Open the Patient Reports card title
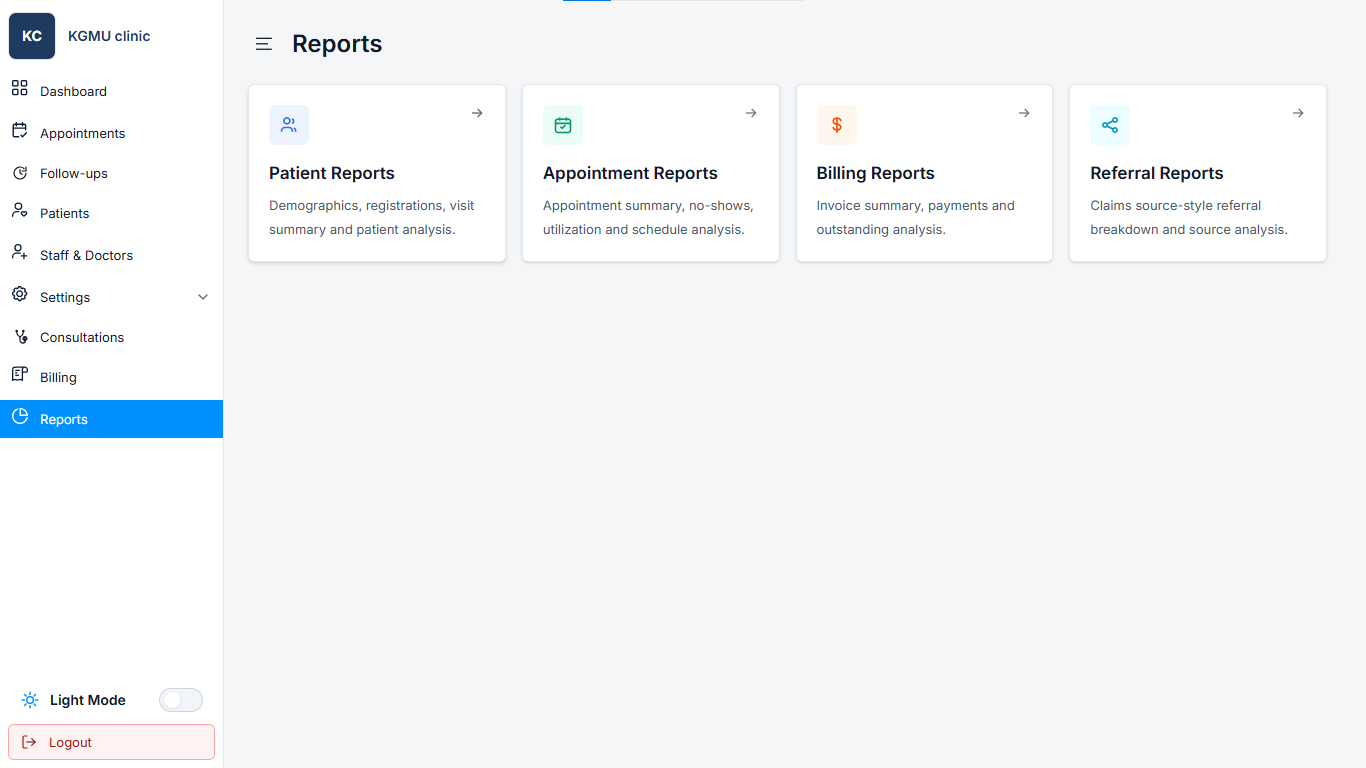 point(332,173)
